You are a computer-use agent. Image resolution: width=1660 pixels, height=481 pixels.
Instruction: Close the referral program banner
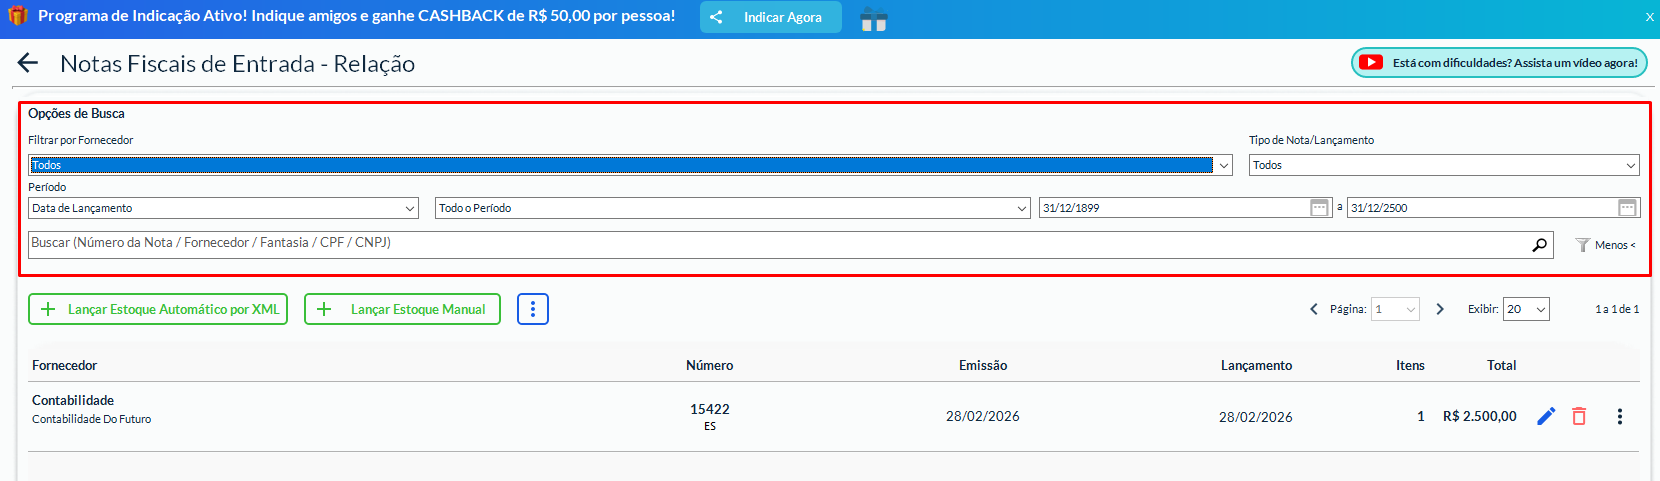coord(1649,17)
